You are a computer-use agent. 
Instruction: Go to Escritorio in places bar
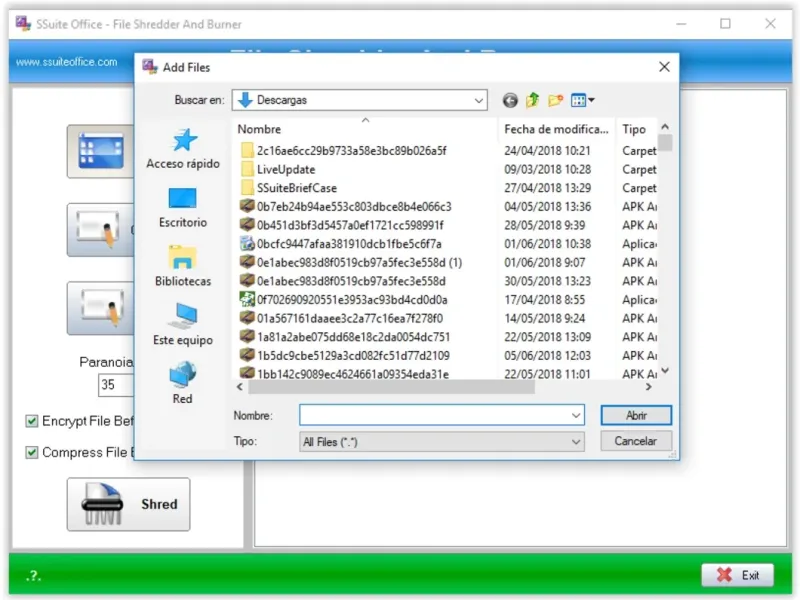[183, 208]
